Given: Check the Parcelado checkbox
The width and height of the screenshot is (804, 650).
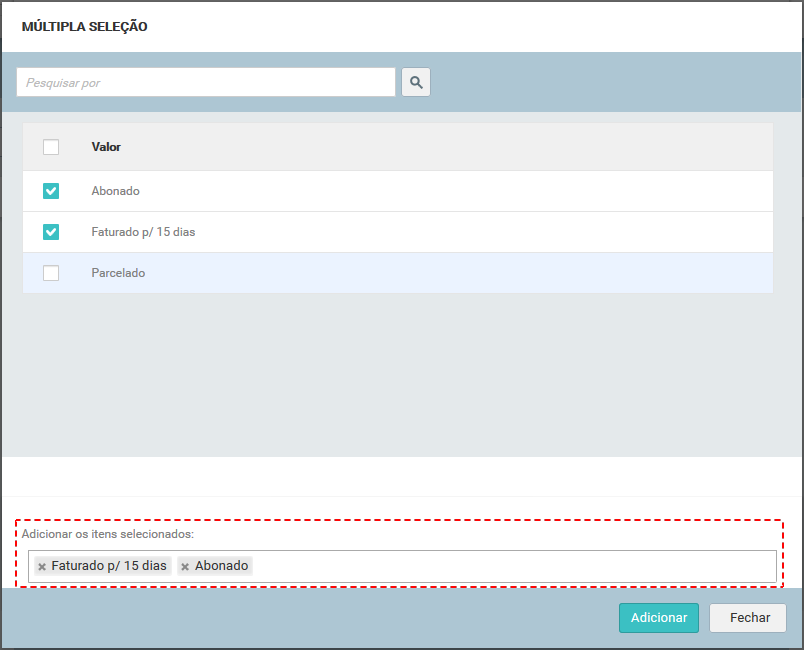Looking at the screenshot, I should tap(51, 273).
